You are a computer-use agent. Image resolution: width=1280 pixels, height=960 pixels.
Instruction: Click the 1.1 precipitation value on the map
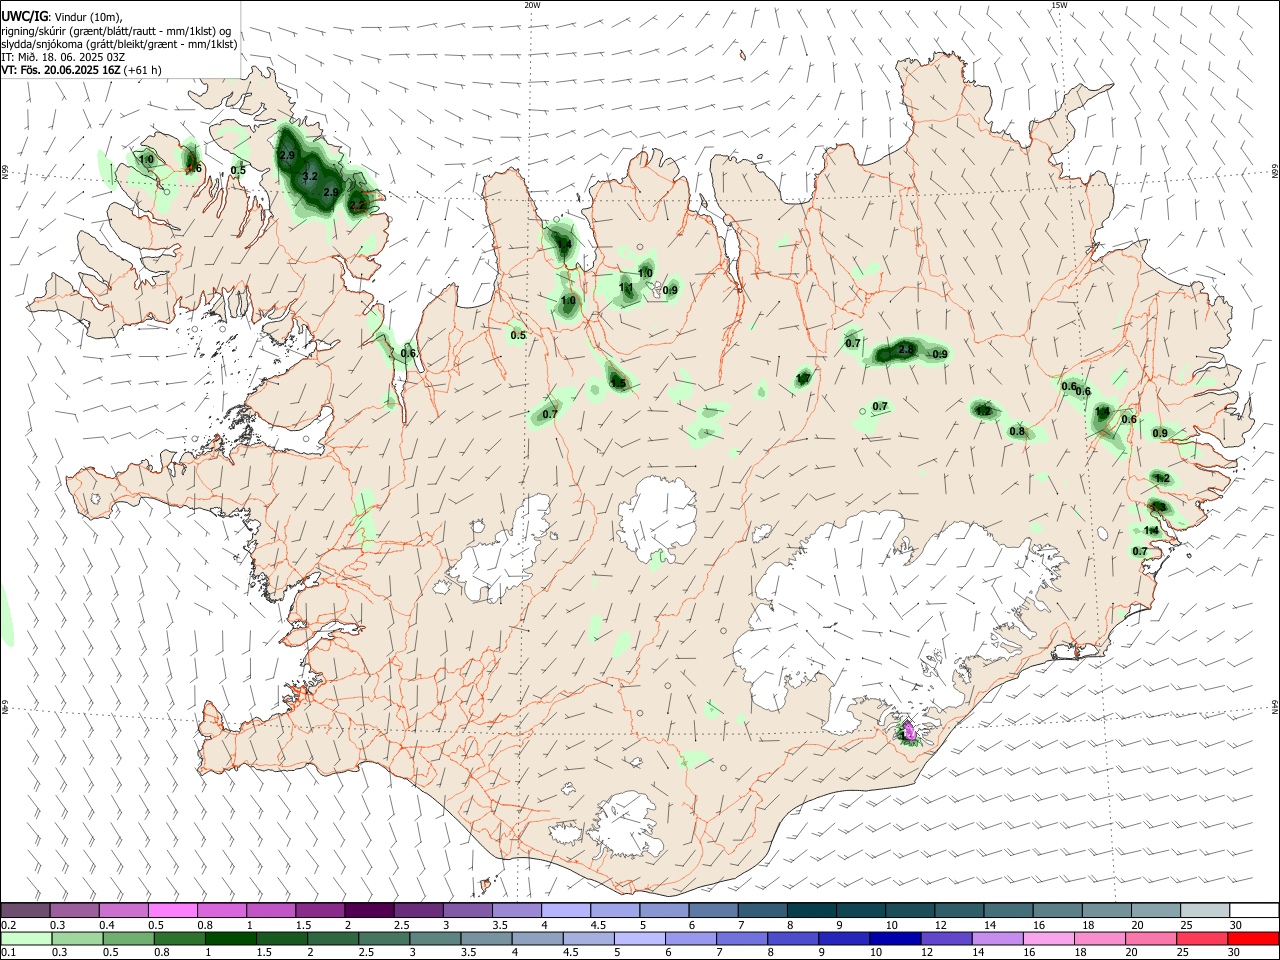[x=626, y=288]
